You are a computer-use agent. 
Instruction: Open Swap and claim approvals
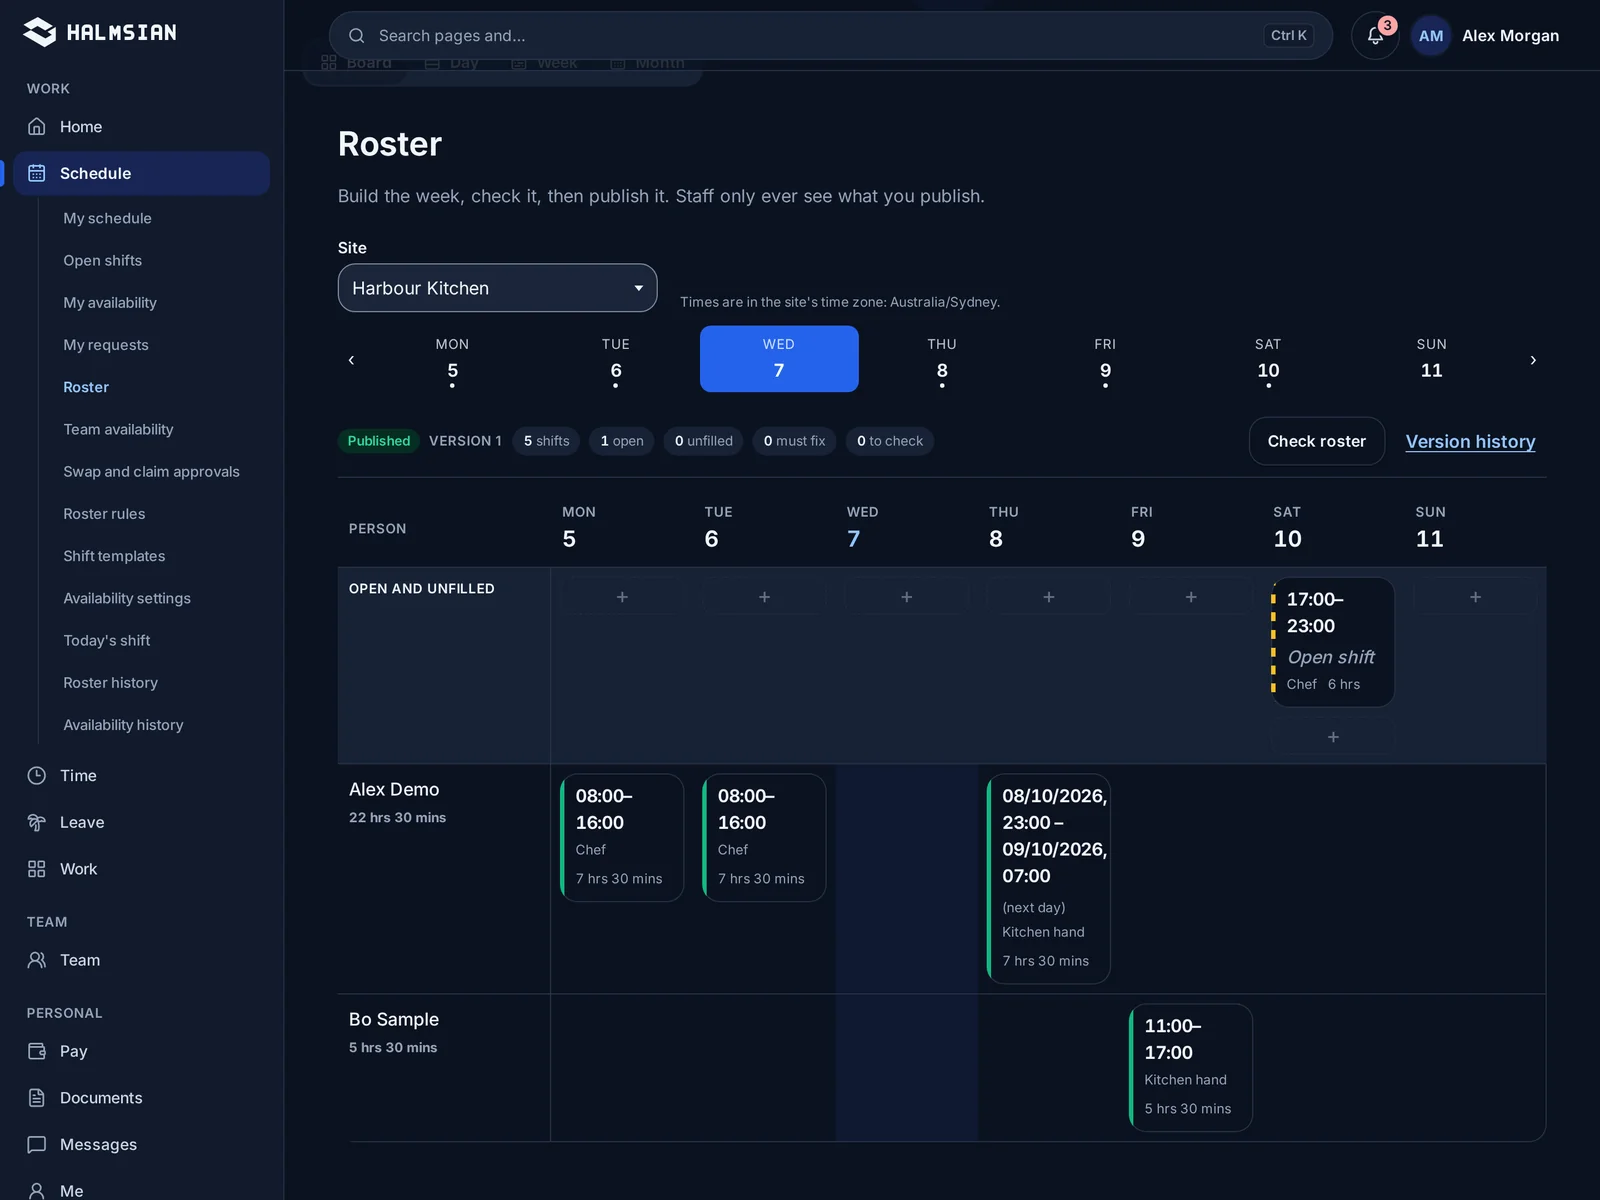[x=151, y=472]
